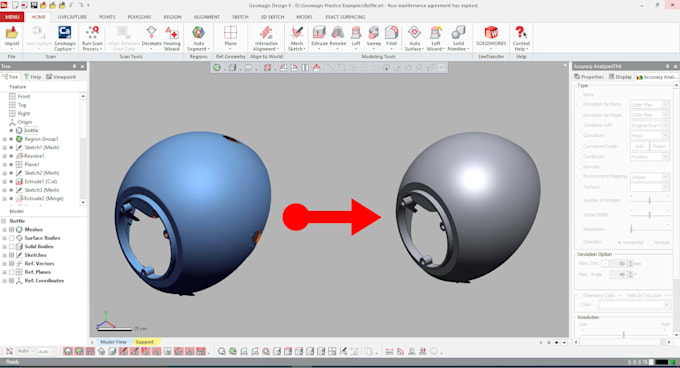Toggle Surface Bodies visibility checkbox

click(12, 238)
